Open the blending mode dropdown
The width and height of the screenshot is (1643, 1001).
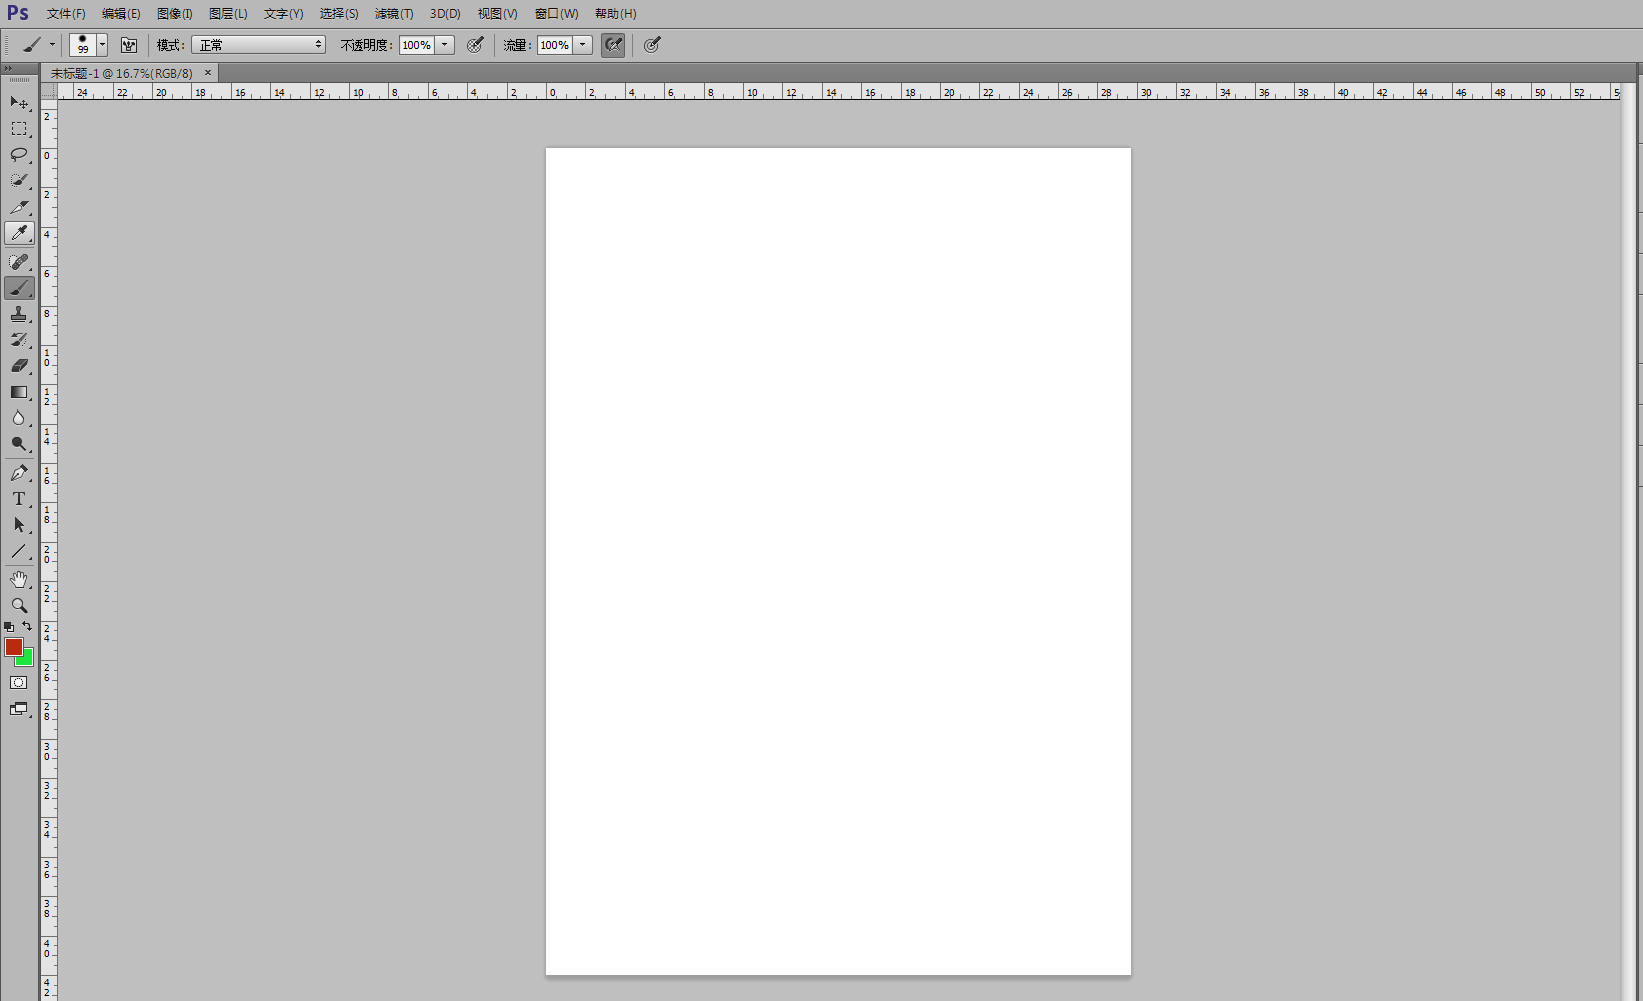point(259,45)
